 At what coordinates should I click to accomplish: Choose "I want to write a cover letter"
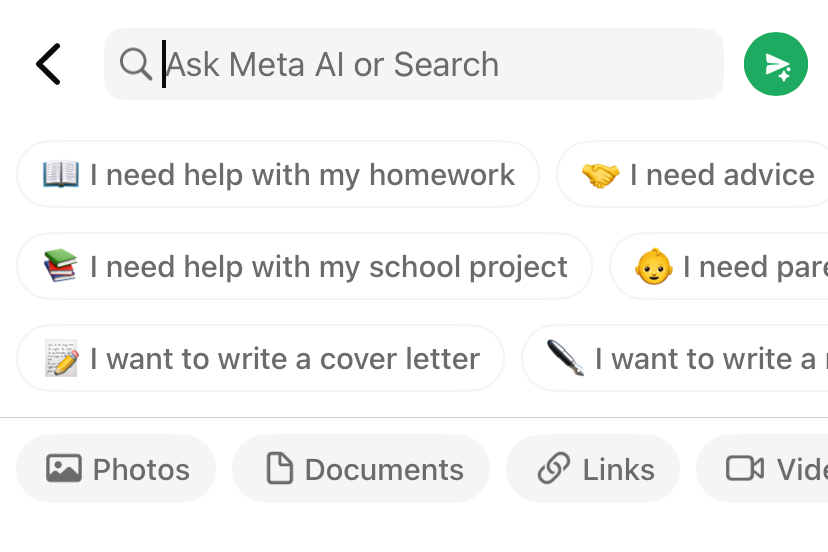tap(284, 359)
